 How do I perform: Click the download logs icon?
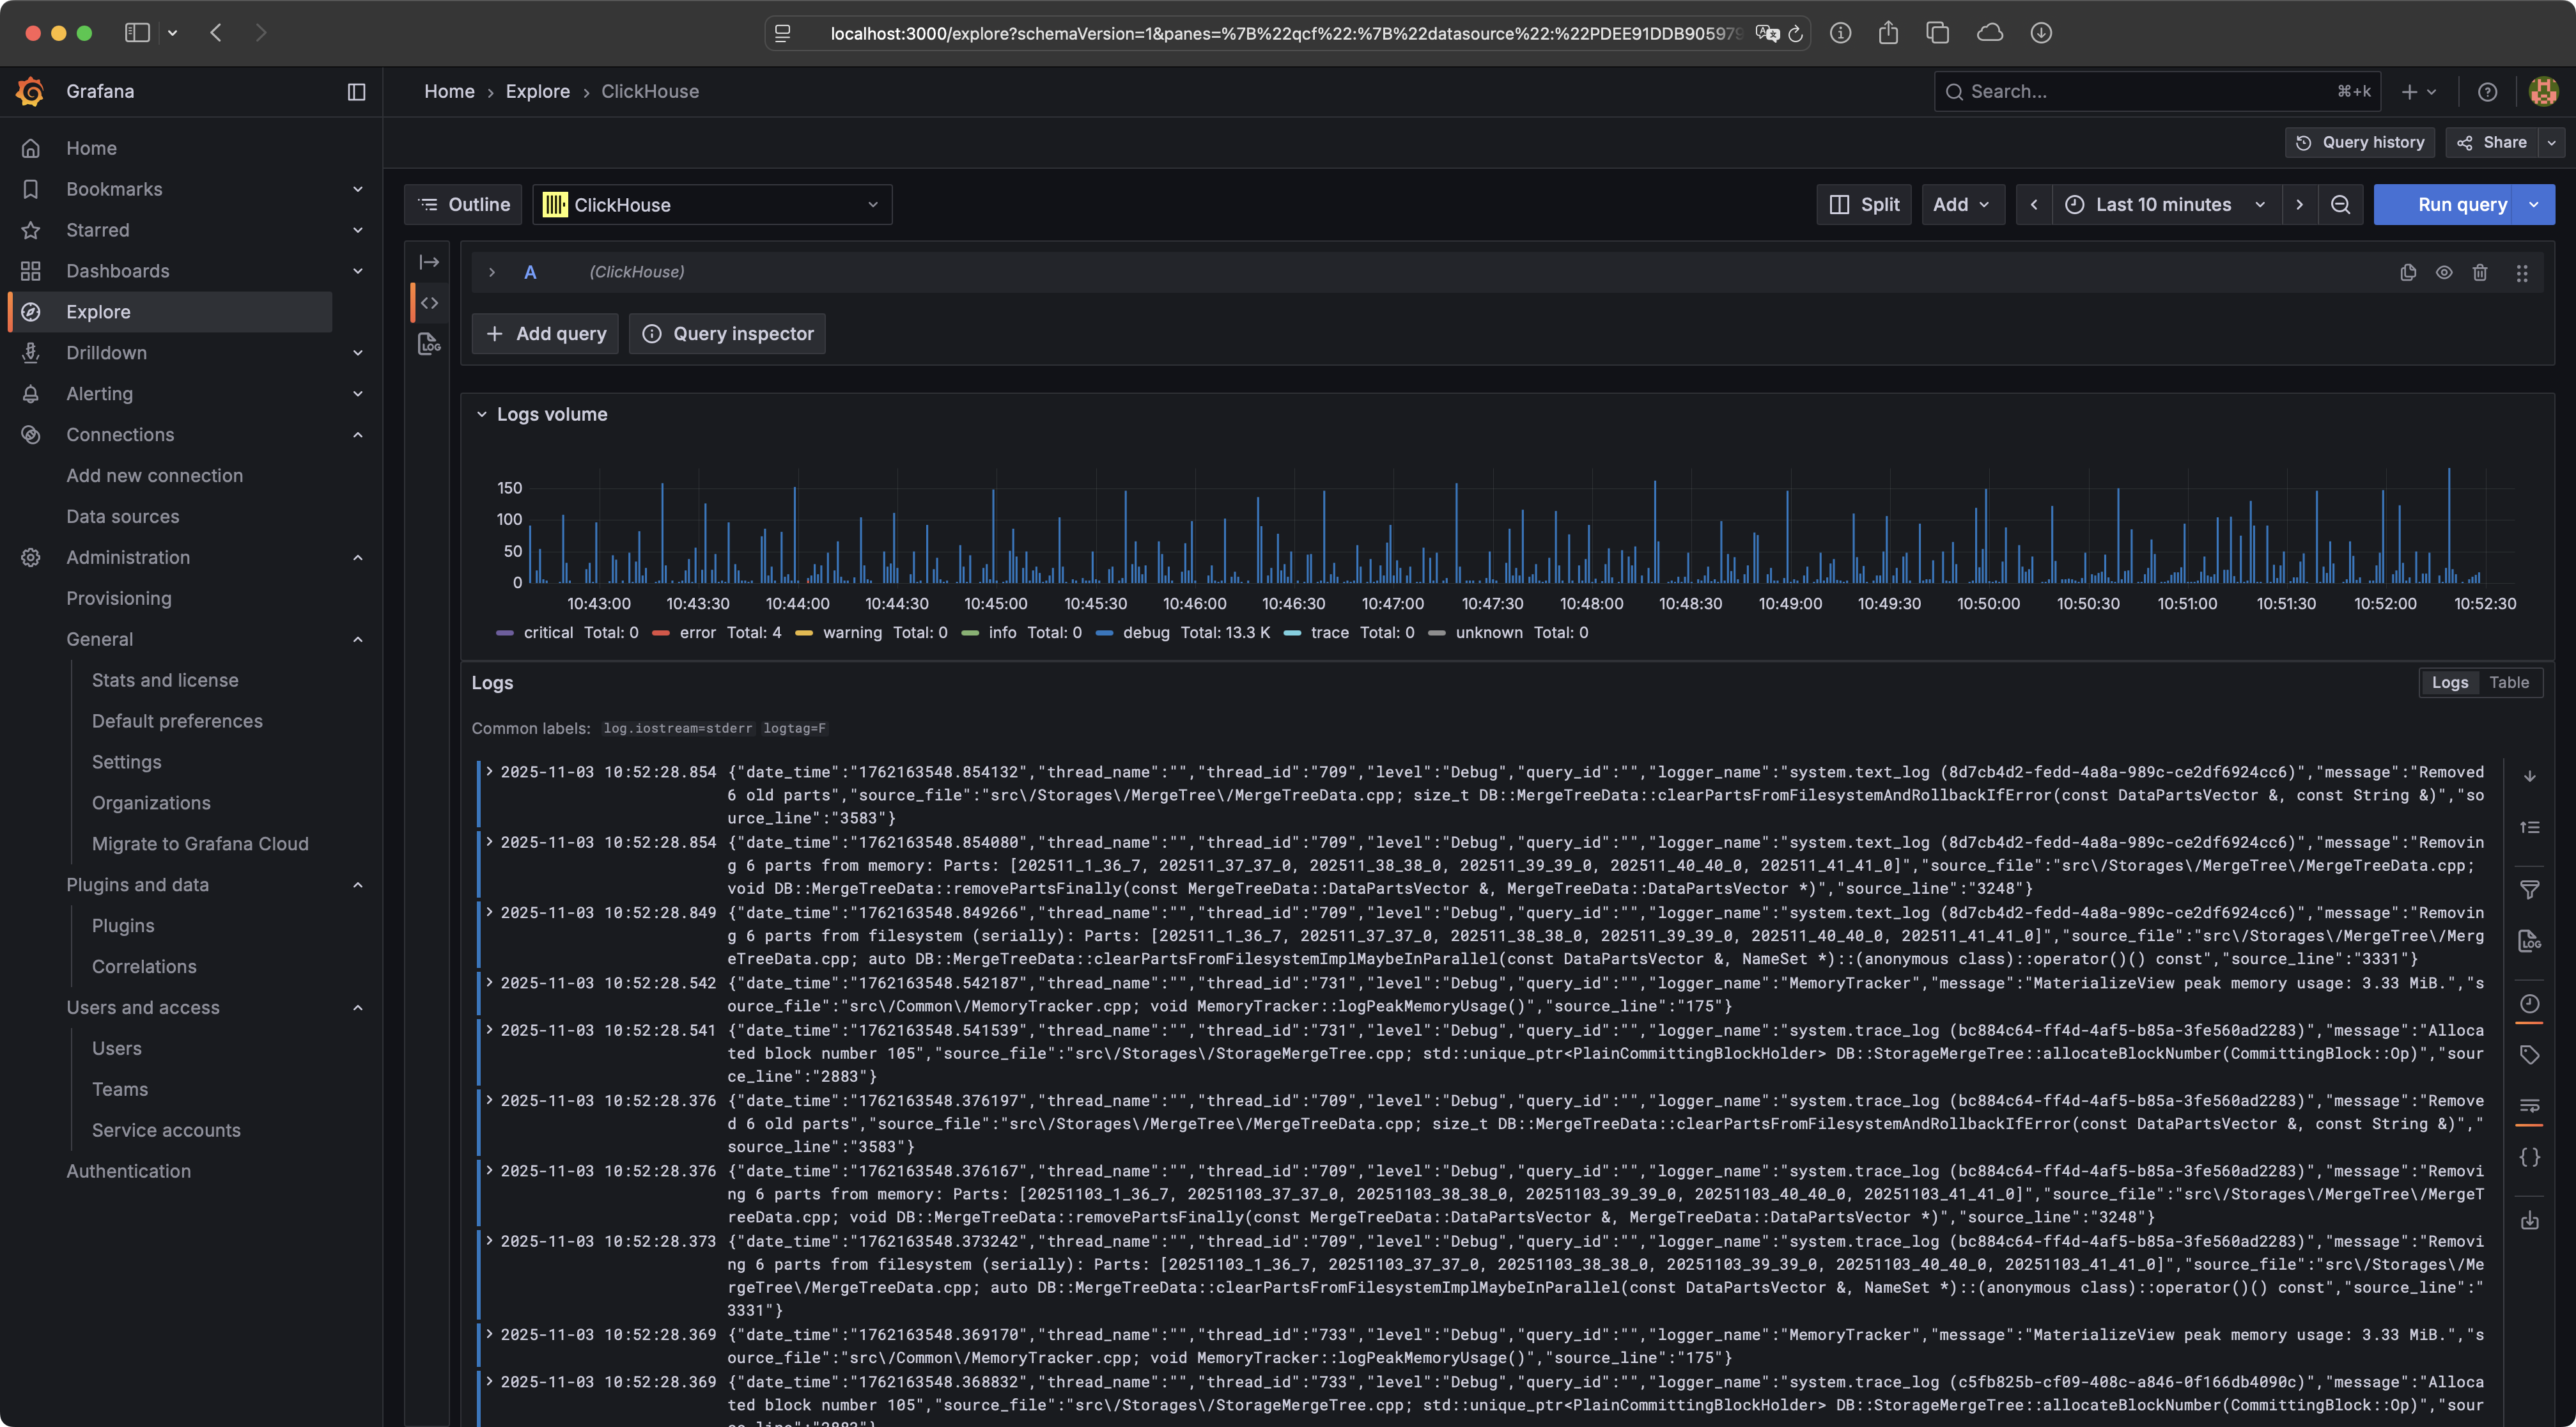click(x=2529, y=1220)
